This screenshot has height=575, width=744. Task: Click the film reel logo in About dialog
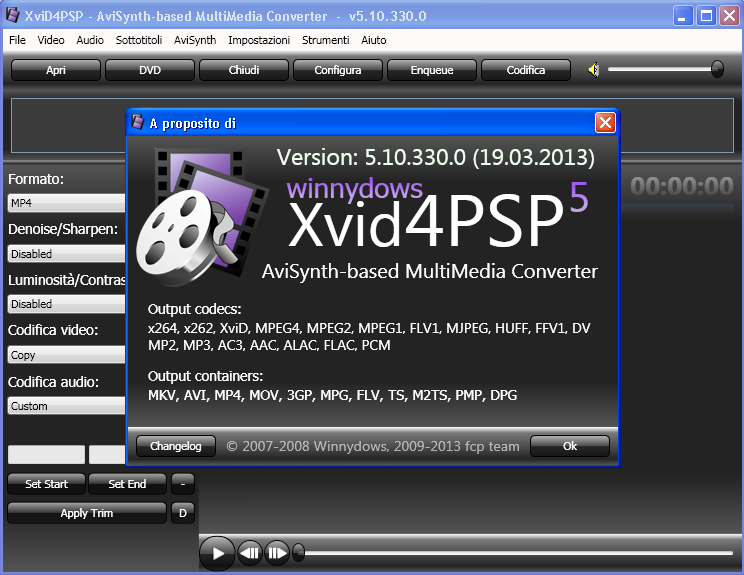tap(202, 217)
